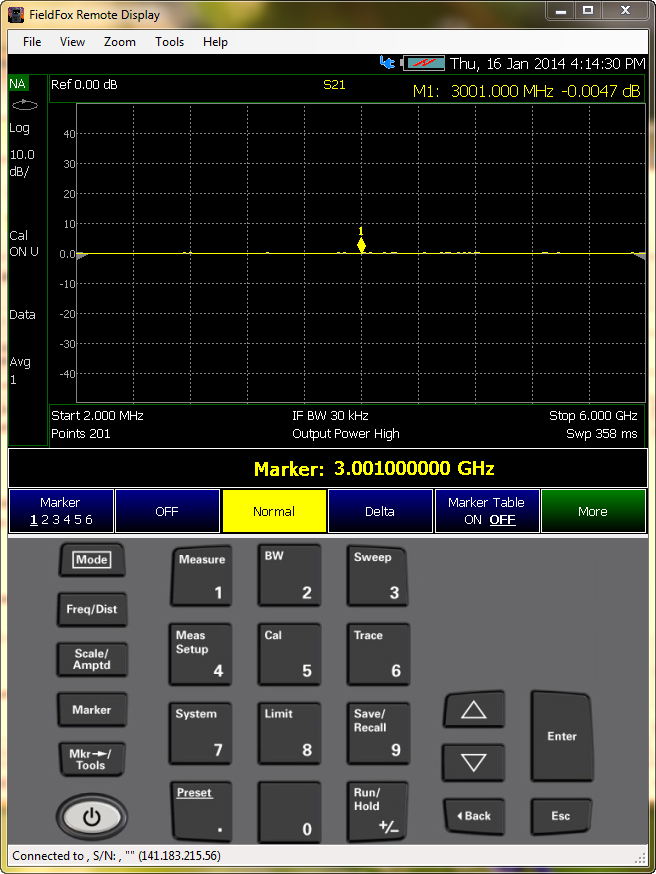
Task: Click the Back key
Action: (x=474, y=816)
